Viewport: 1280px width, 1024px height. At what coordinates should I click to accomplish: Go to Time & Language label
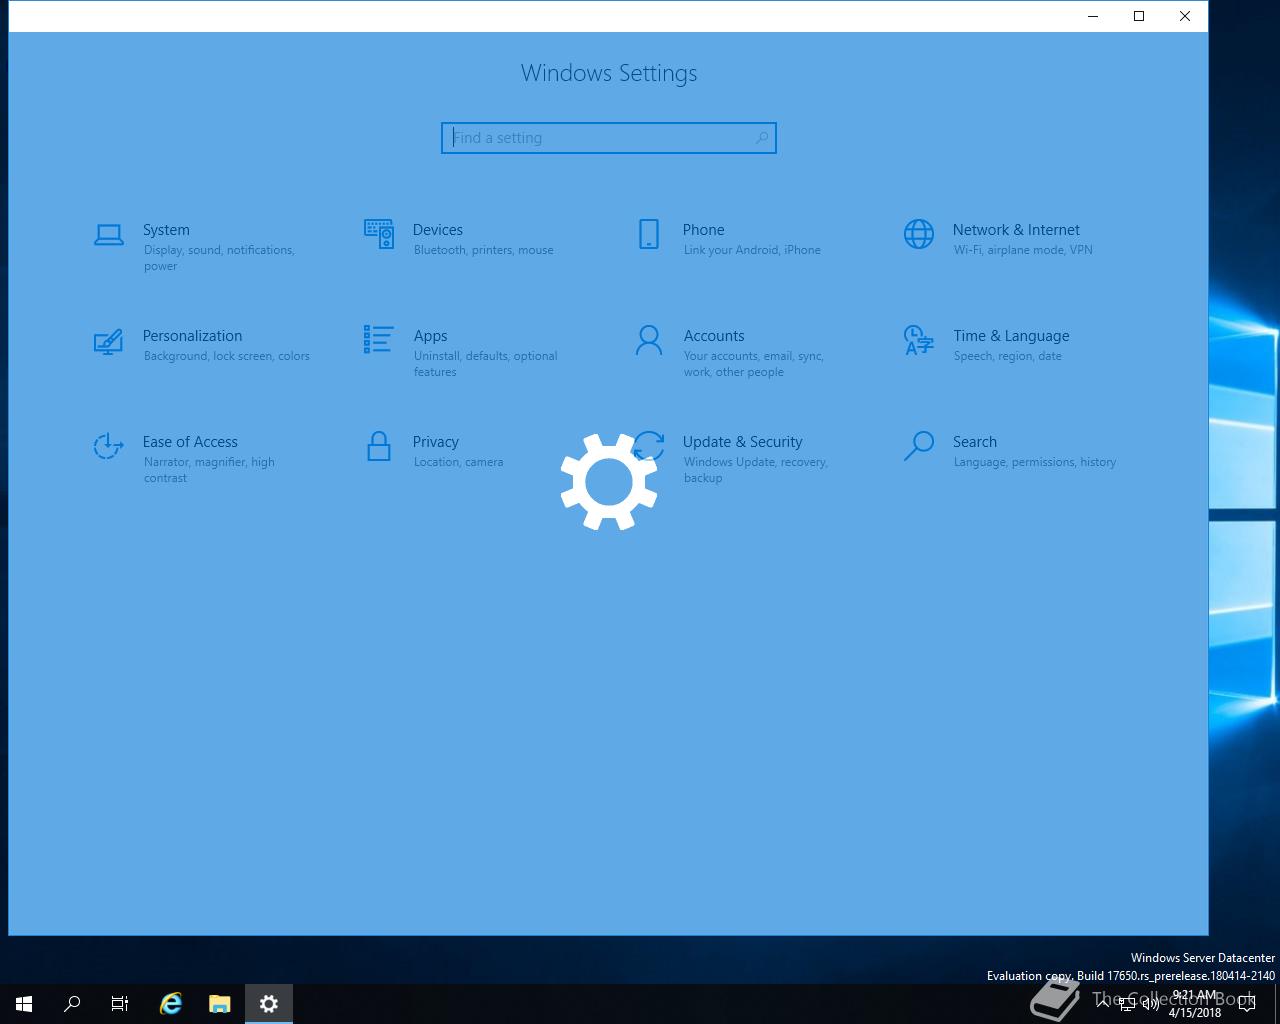click(1011, 336)
